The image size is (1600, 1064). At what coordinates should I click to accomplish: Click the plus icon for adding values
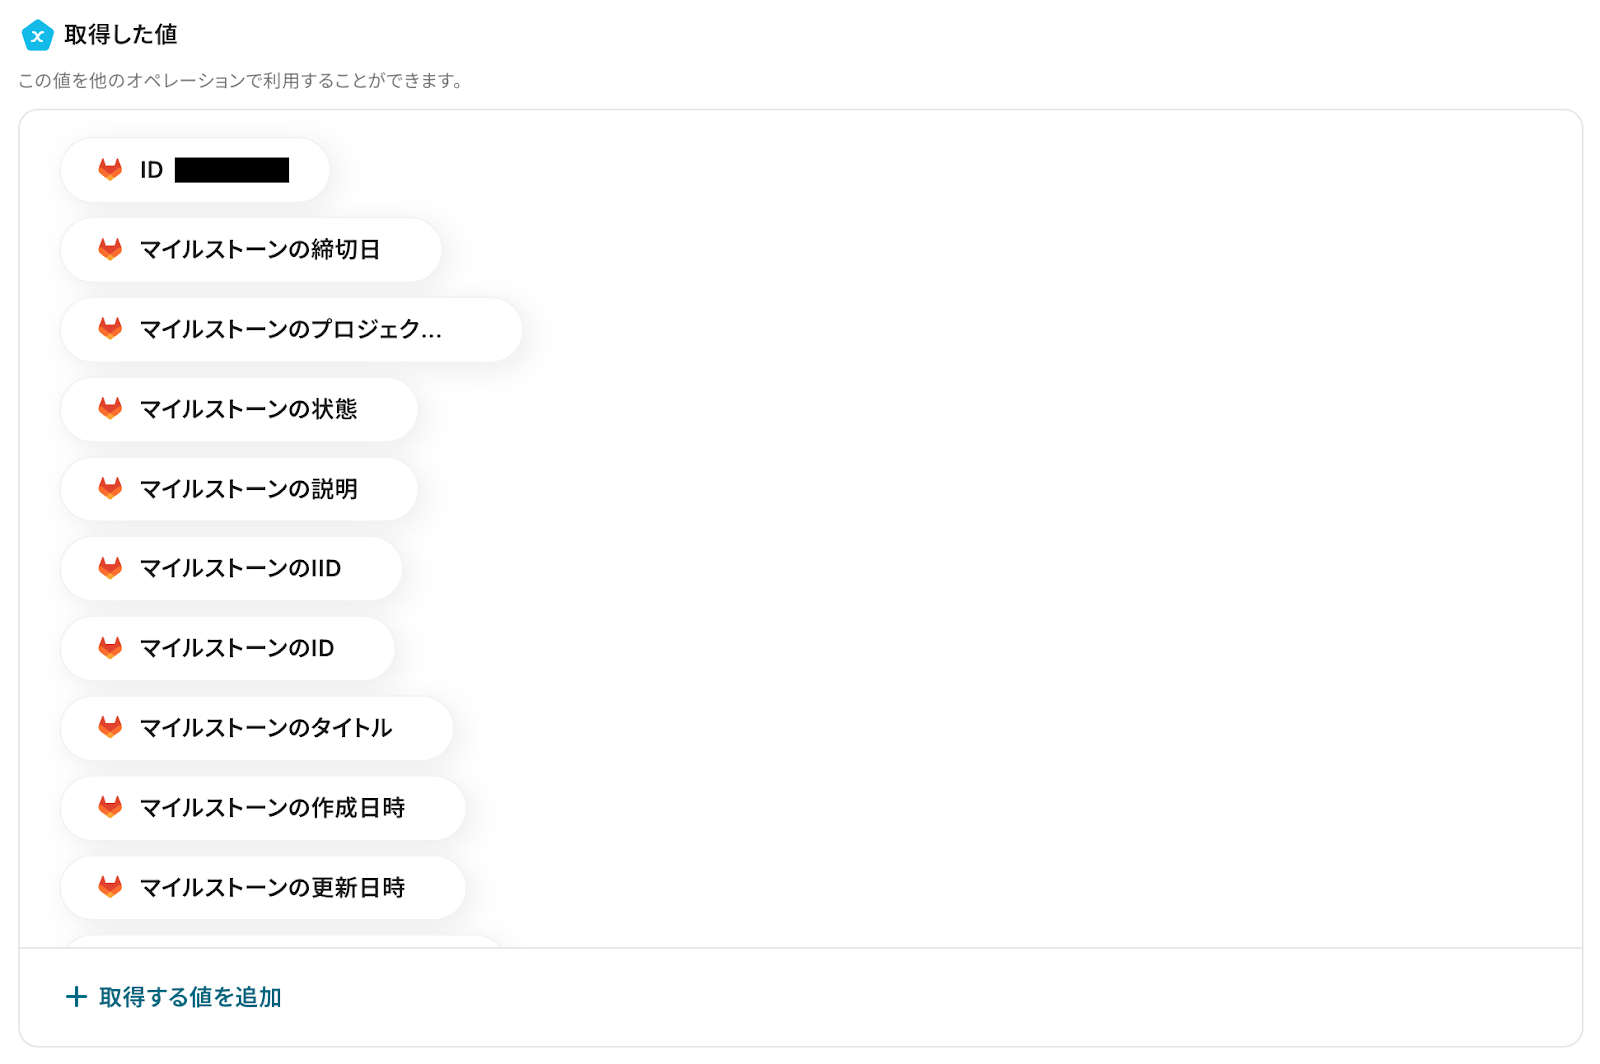pyautogui.click(x=76, y=997)
